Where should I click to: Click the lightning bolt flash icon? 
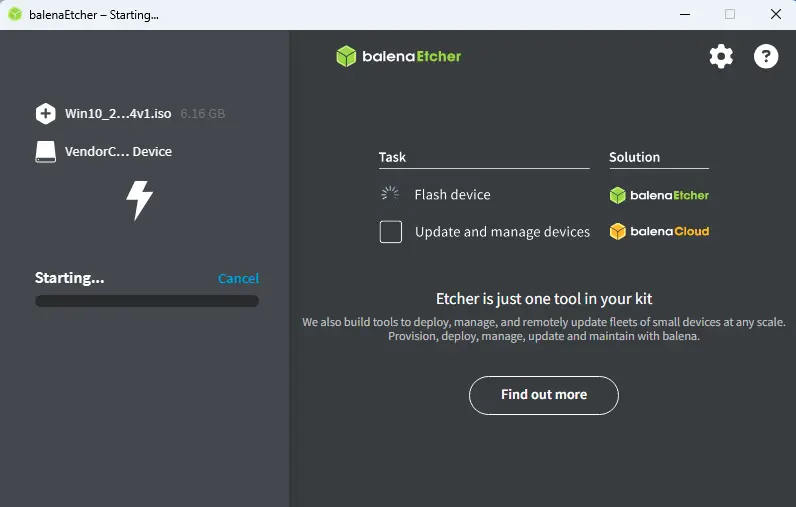(x=140, y=200)
